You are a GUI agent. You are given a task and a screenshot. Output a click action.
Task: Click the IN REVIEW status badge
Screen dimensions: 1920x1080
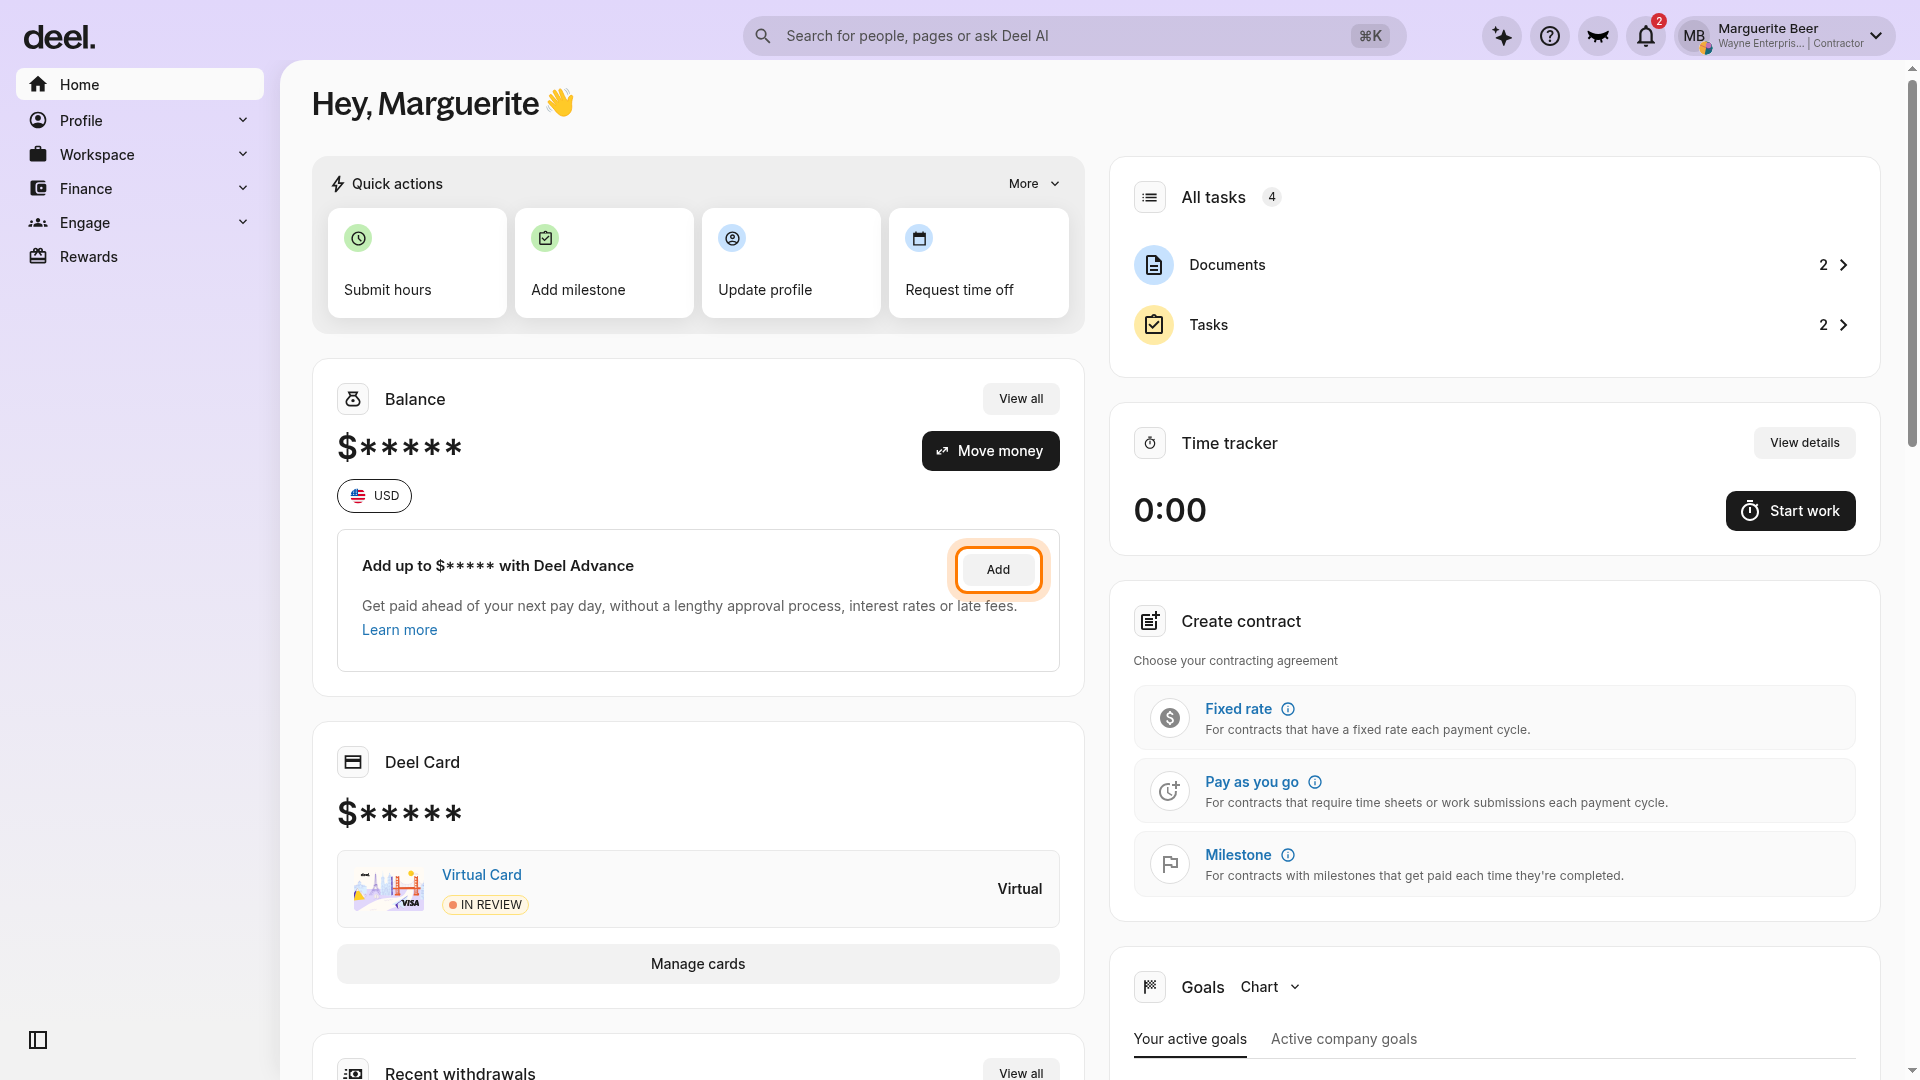[485, 905]
